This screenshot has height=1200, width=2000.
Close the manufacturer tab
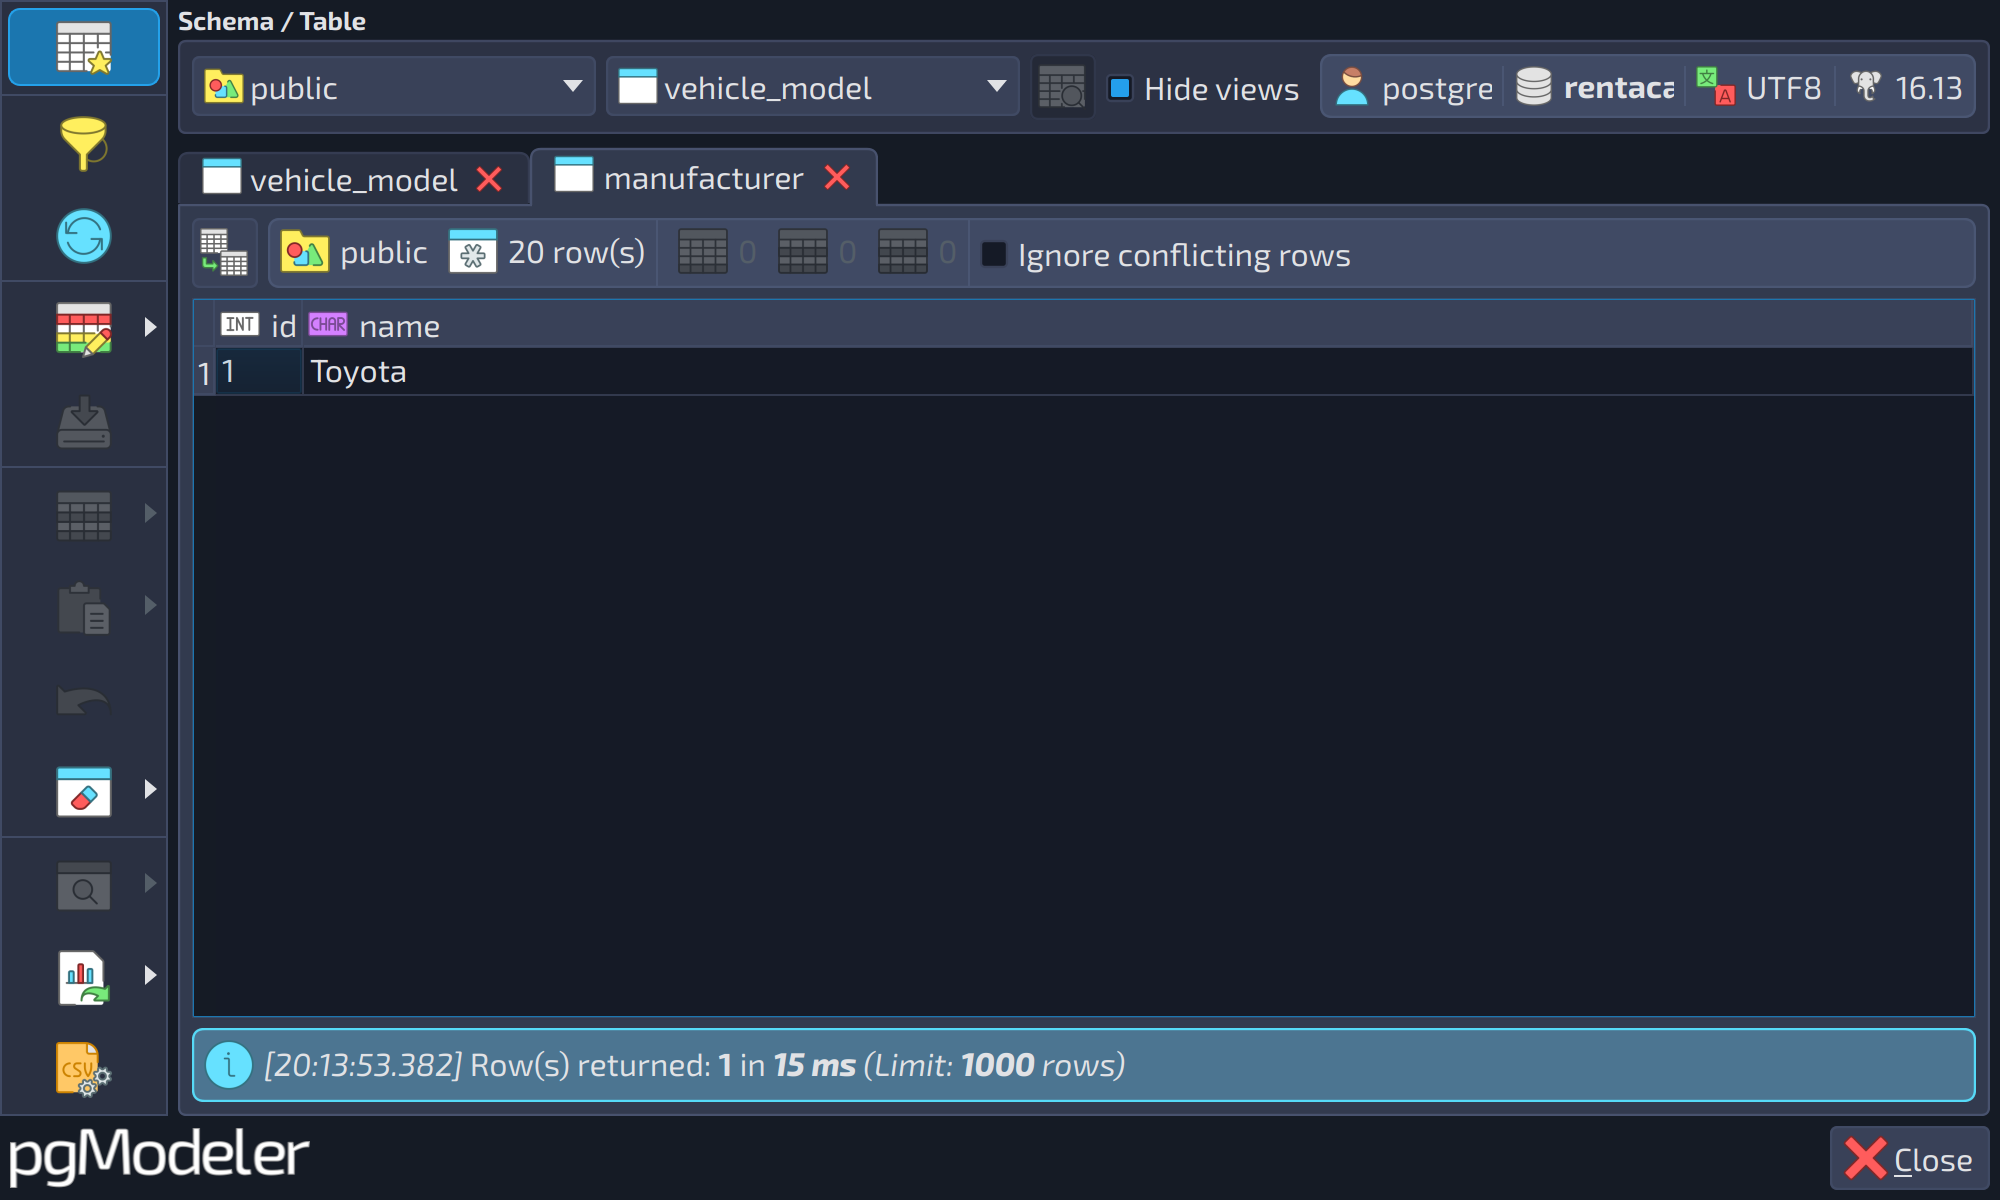coord(837,178)
